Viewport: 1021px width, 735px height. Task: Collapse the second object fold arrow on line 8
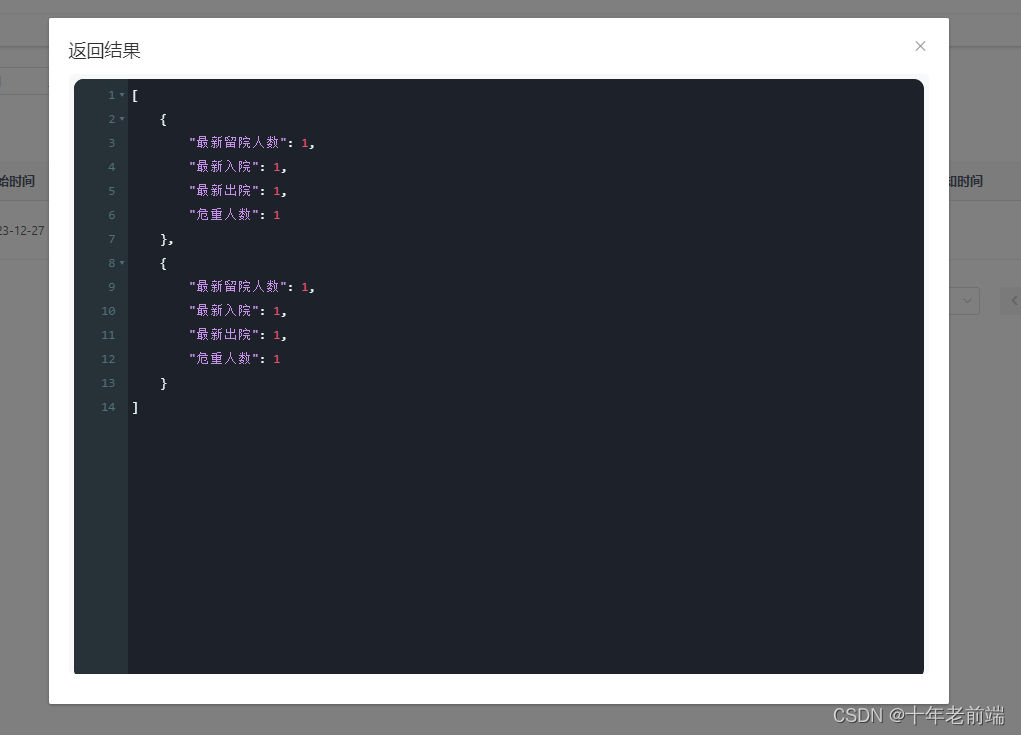tap(122, 263)
